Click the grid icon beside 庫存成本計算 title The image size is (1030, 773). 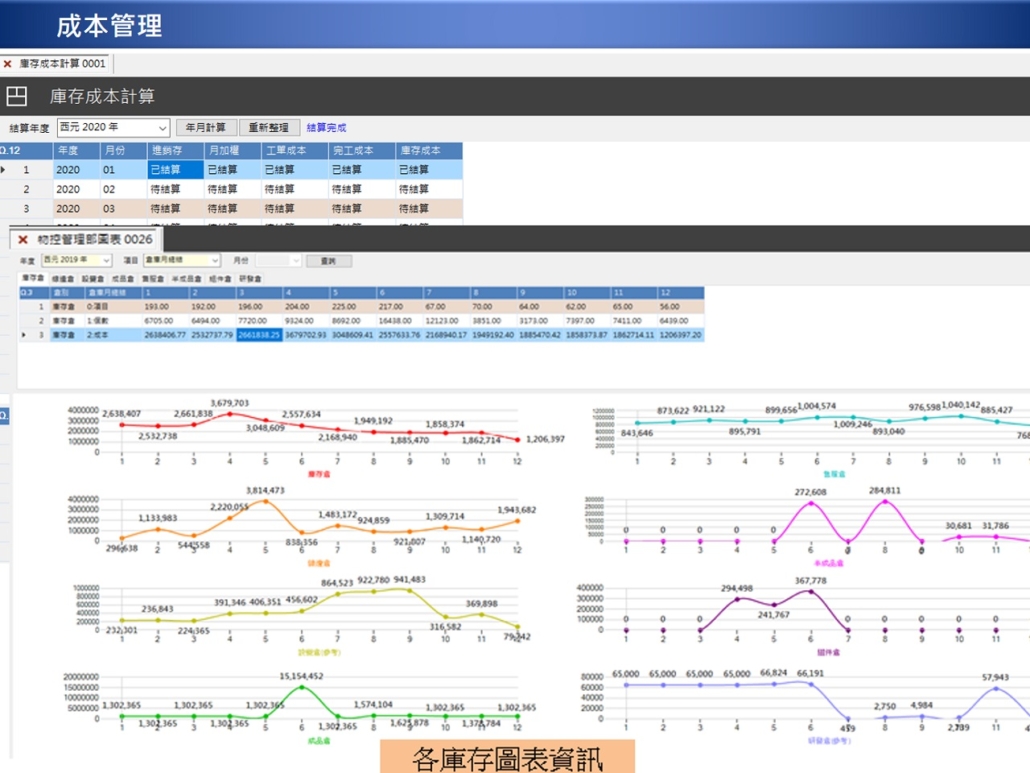pos(16,97)
